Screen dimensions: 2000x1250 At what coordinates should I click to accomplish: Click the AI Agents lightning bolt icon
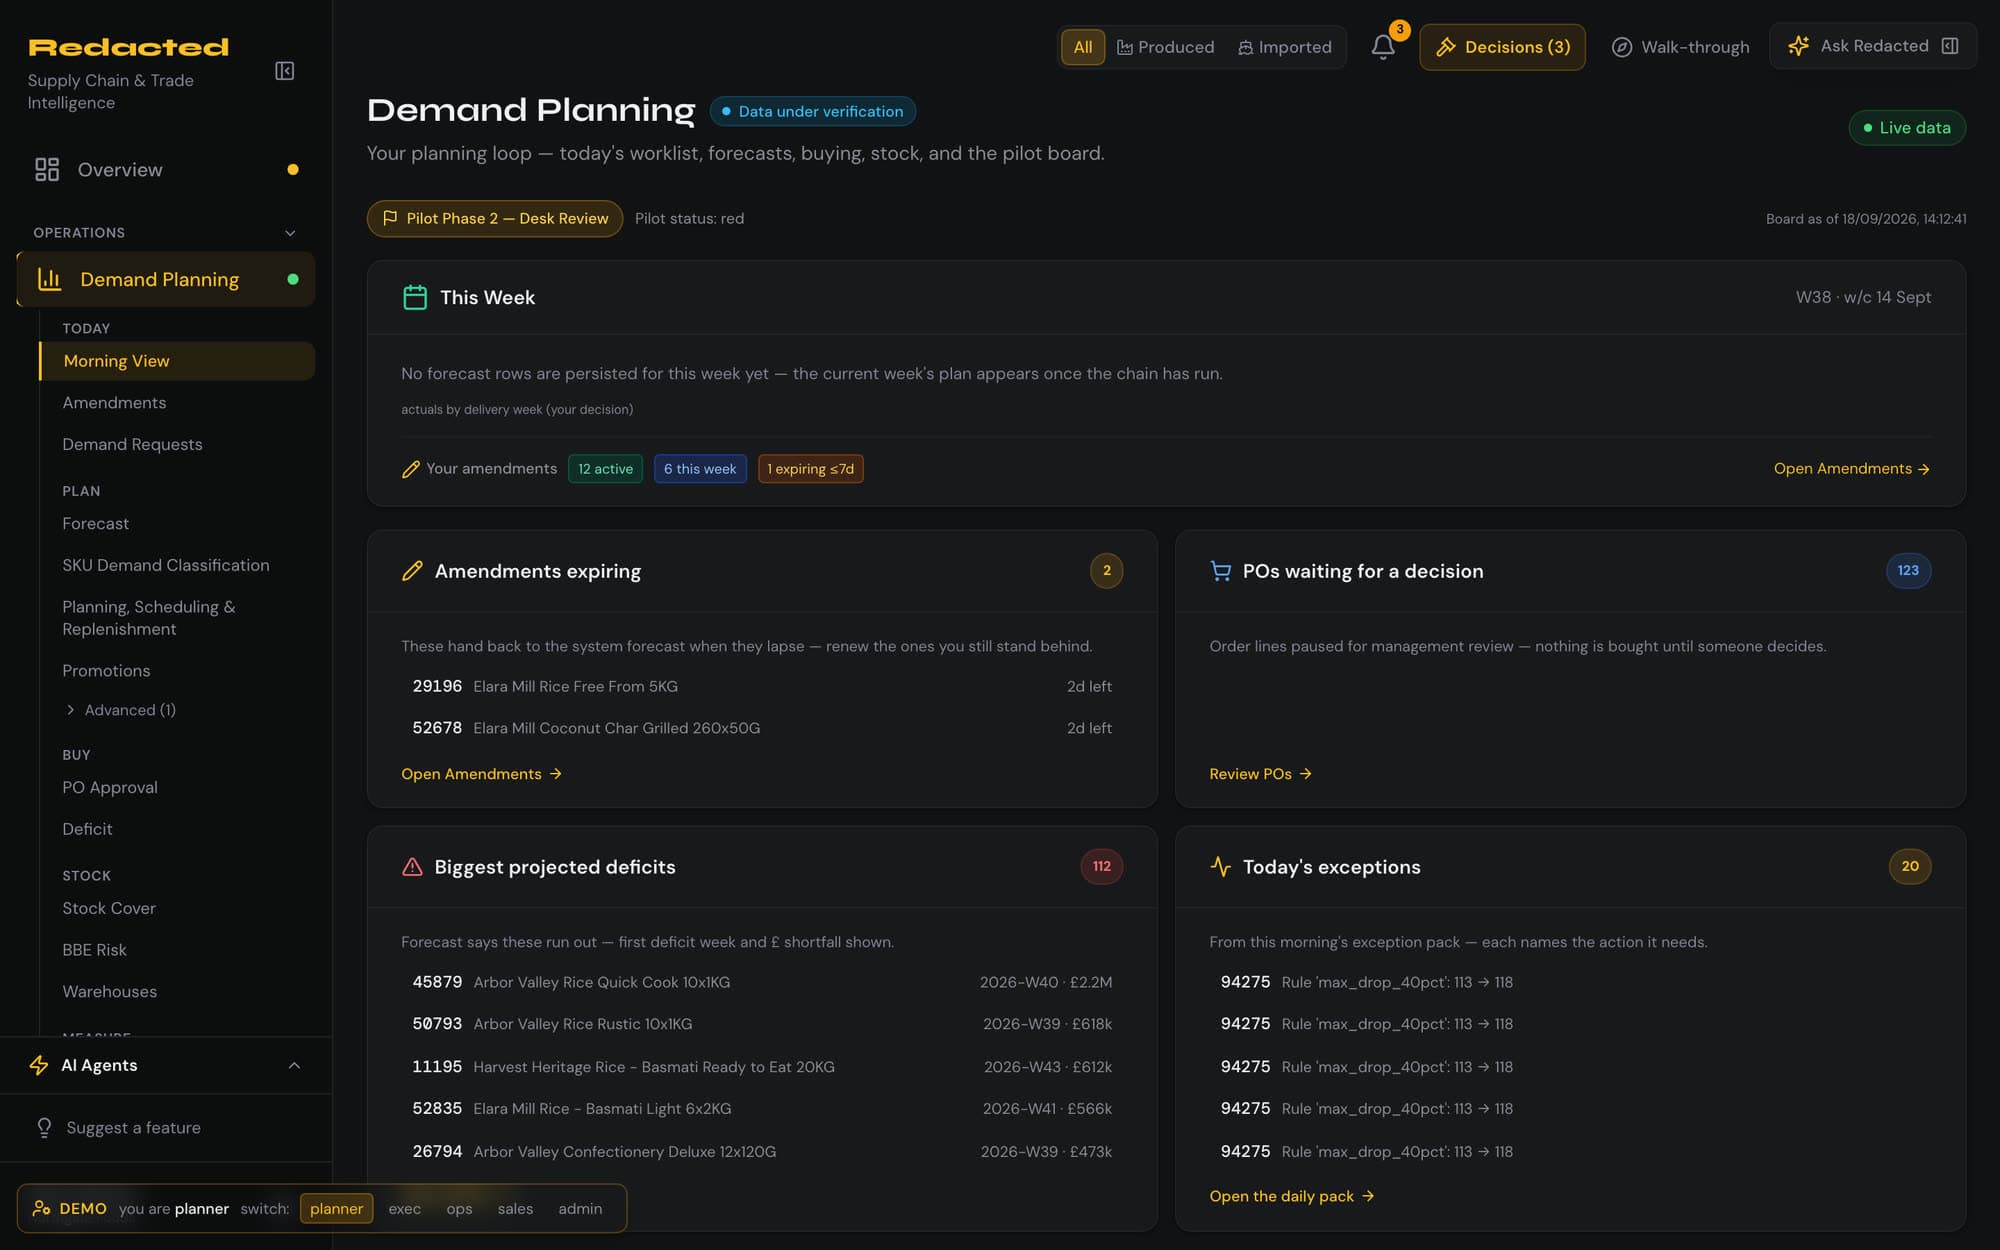(39, 1065)
